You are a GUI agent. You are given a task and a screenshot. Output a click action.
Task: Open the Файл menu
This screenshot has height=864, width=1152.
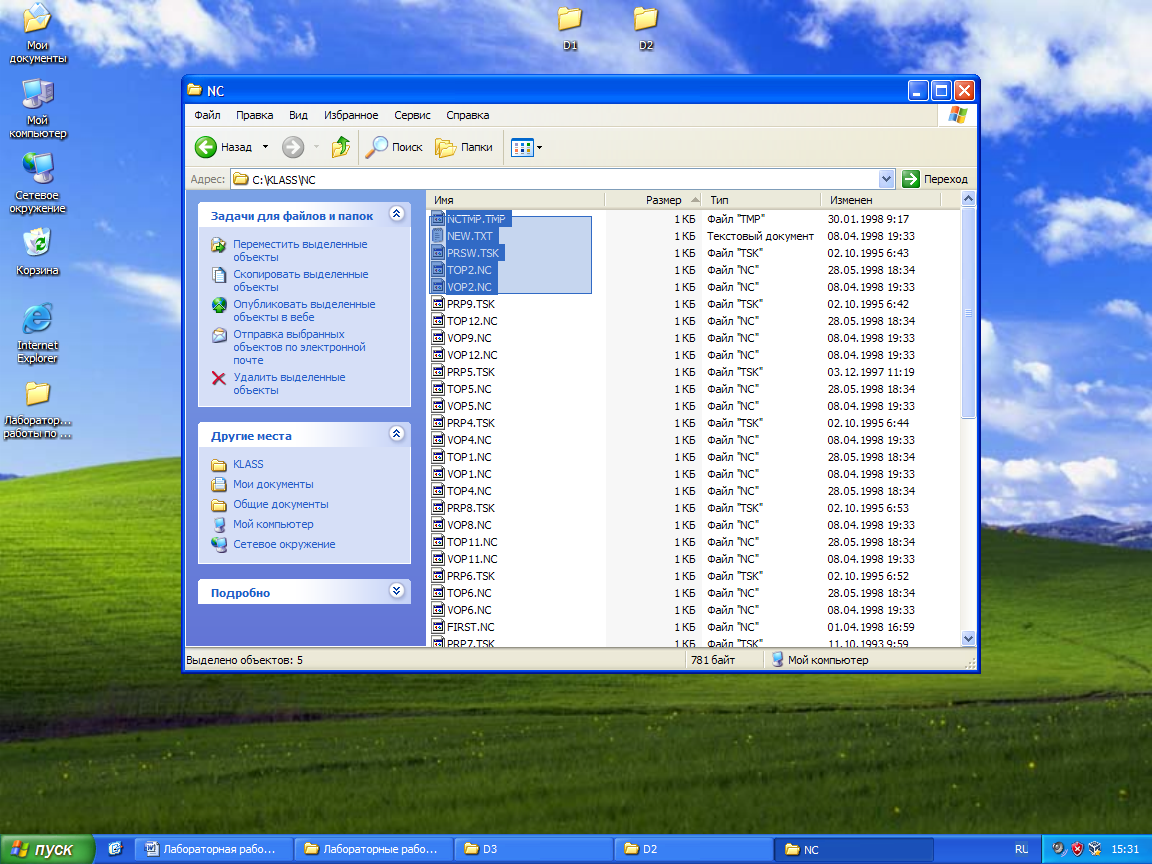click(x=207, y=115)
